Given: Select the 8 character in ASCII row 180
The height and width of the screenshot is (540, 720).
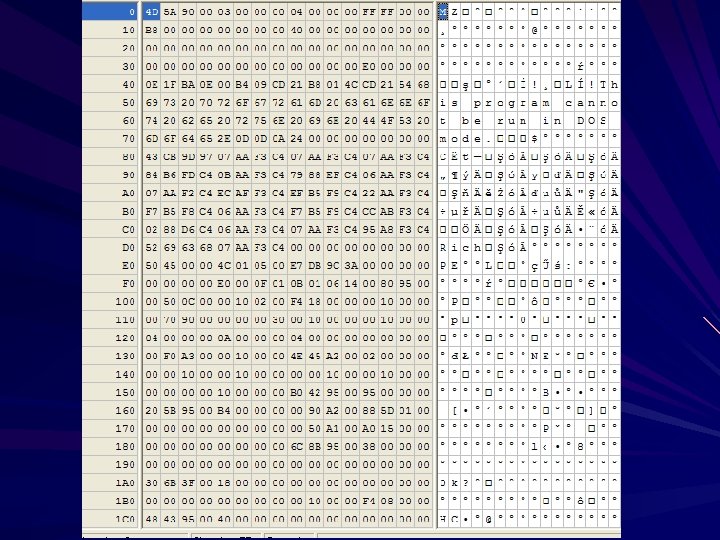Looking at the screenshot, I should (580, 447).
